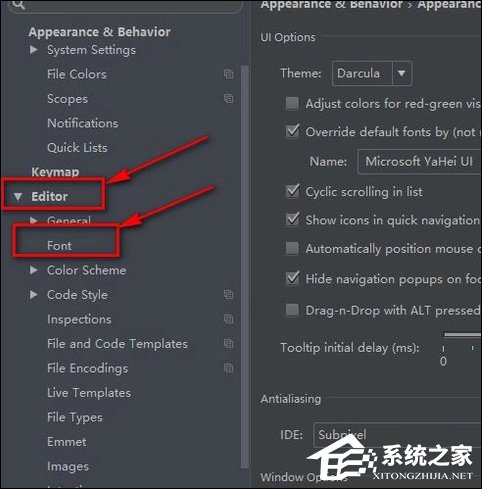The height and width of the screenshot is (489, 482).
Task: Expand the Color Scheme node
Action: [x=33, y=270]
